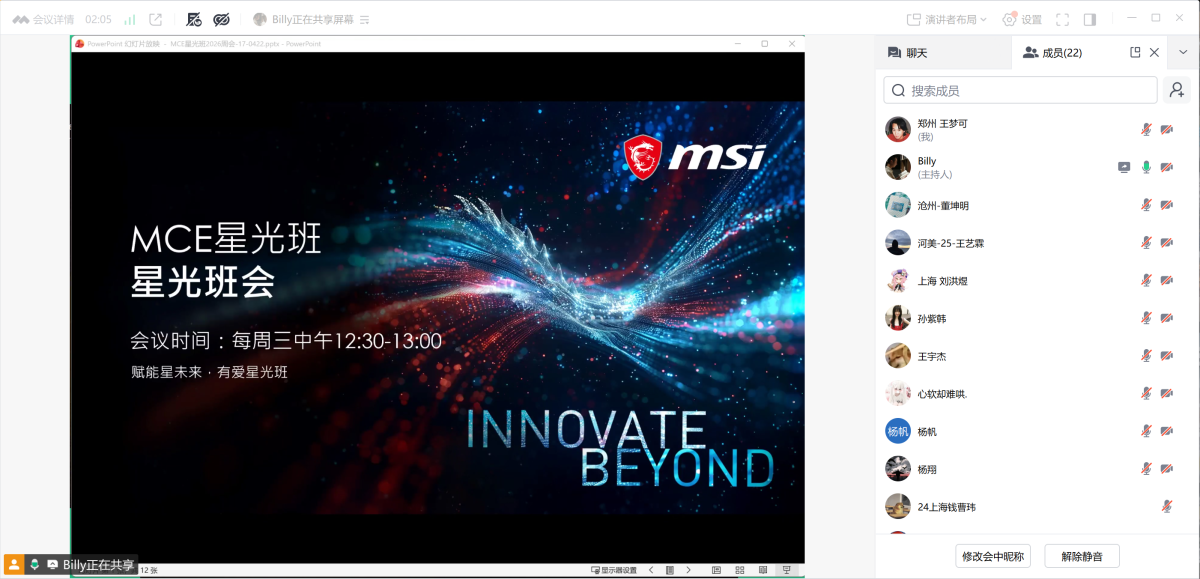Select 河美-25-王艺霖 in members list
Screen dimensions: 1200x579
1036,243
